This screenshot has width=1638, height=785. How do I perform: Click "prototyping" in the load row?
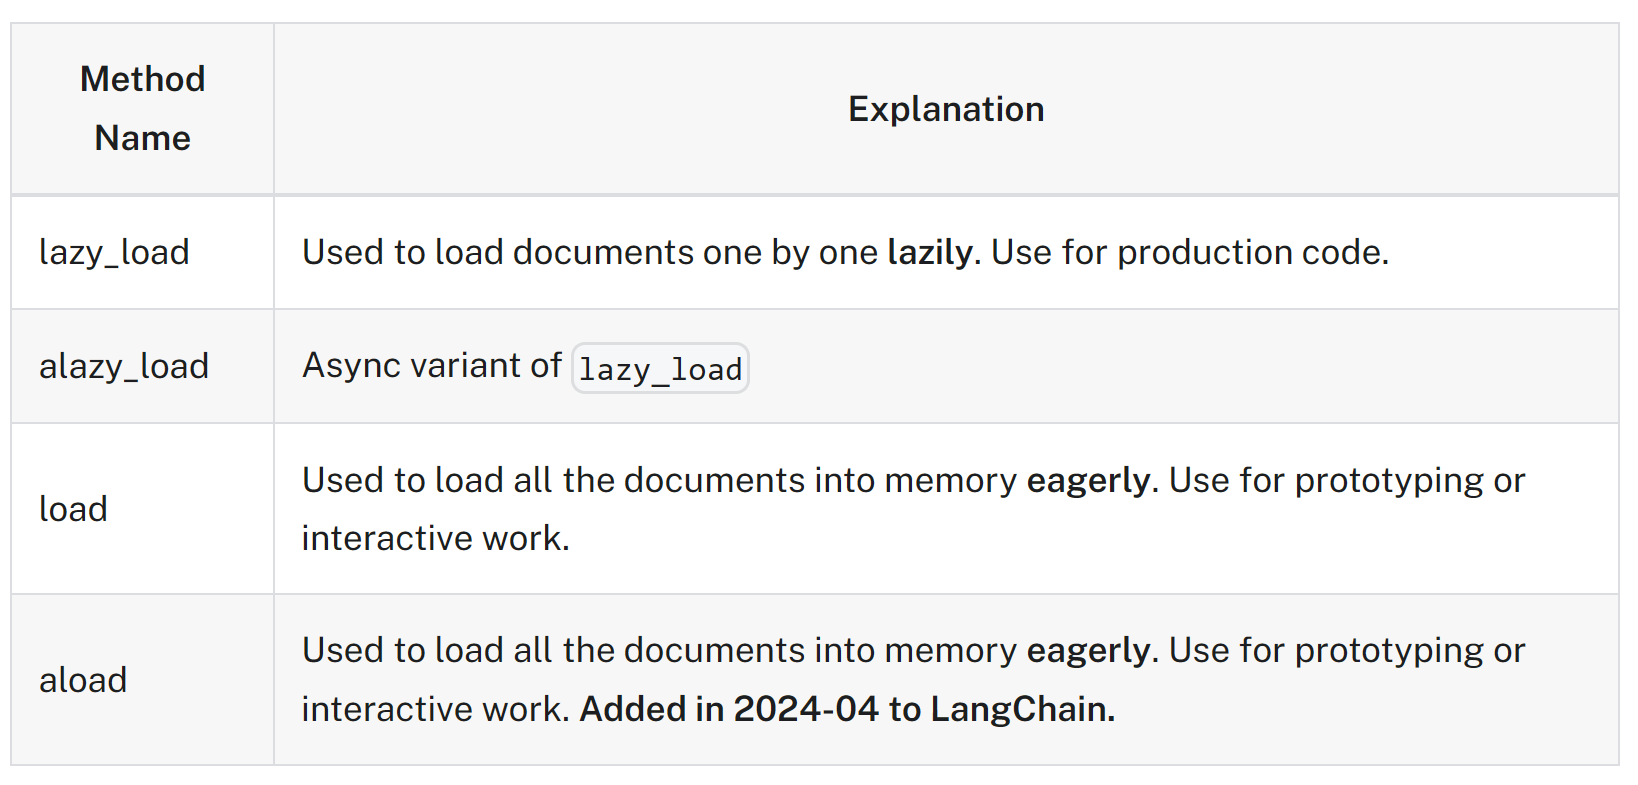[1388, 480]
